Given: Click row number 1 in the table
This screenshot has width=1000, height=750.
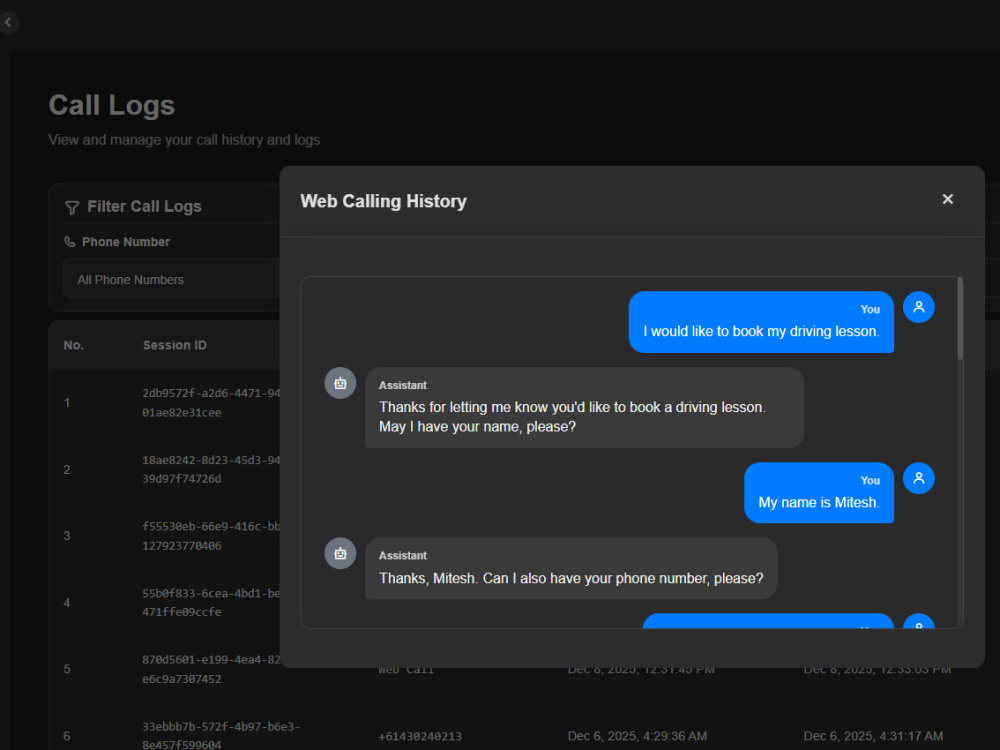Looking at the screenshot, I should [x=66, y=403].
